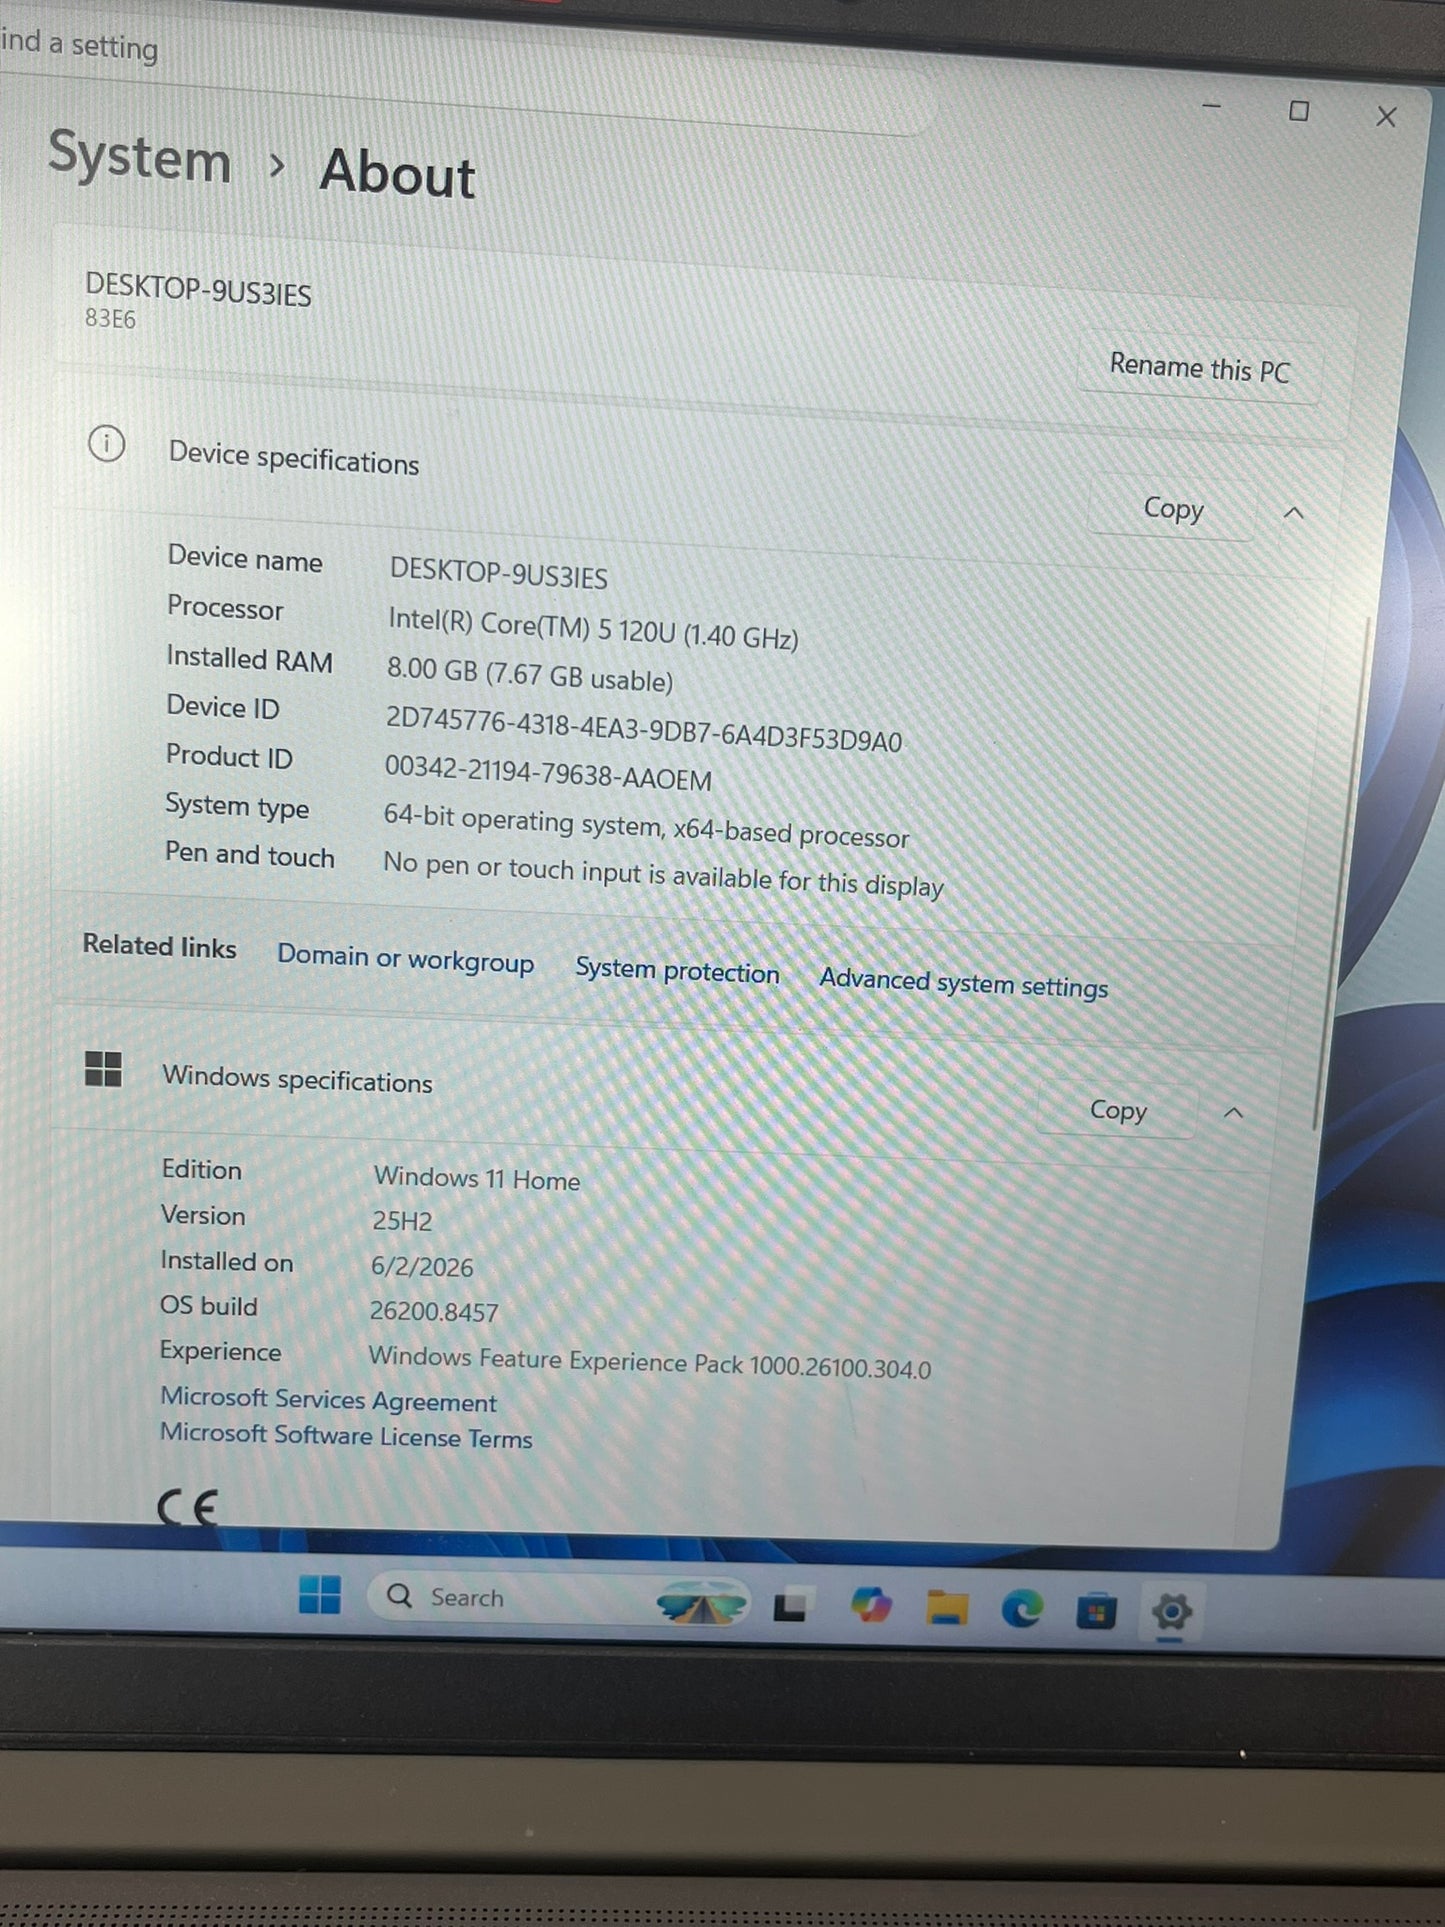Collapse the Device specifications section
This screenshot has width=1445, height=1927.
[1293, 513]
